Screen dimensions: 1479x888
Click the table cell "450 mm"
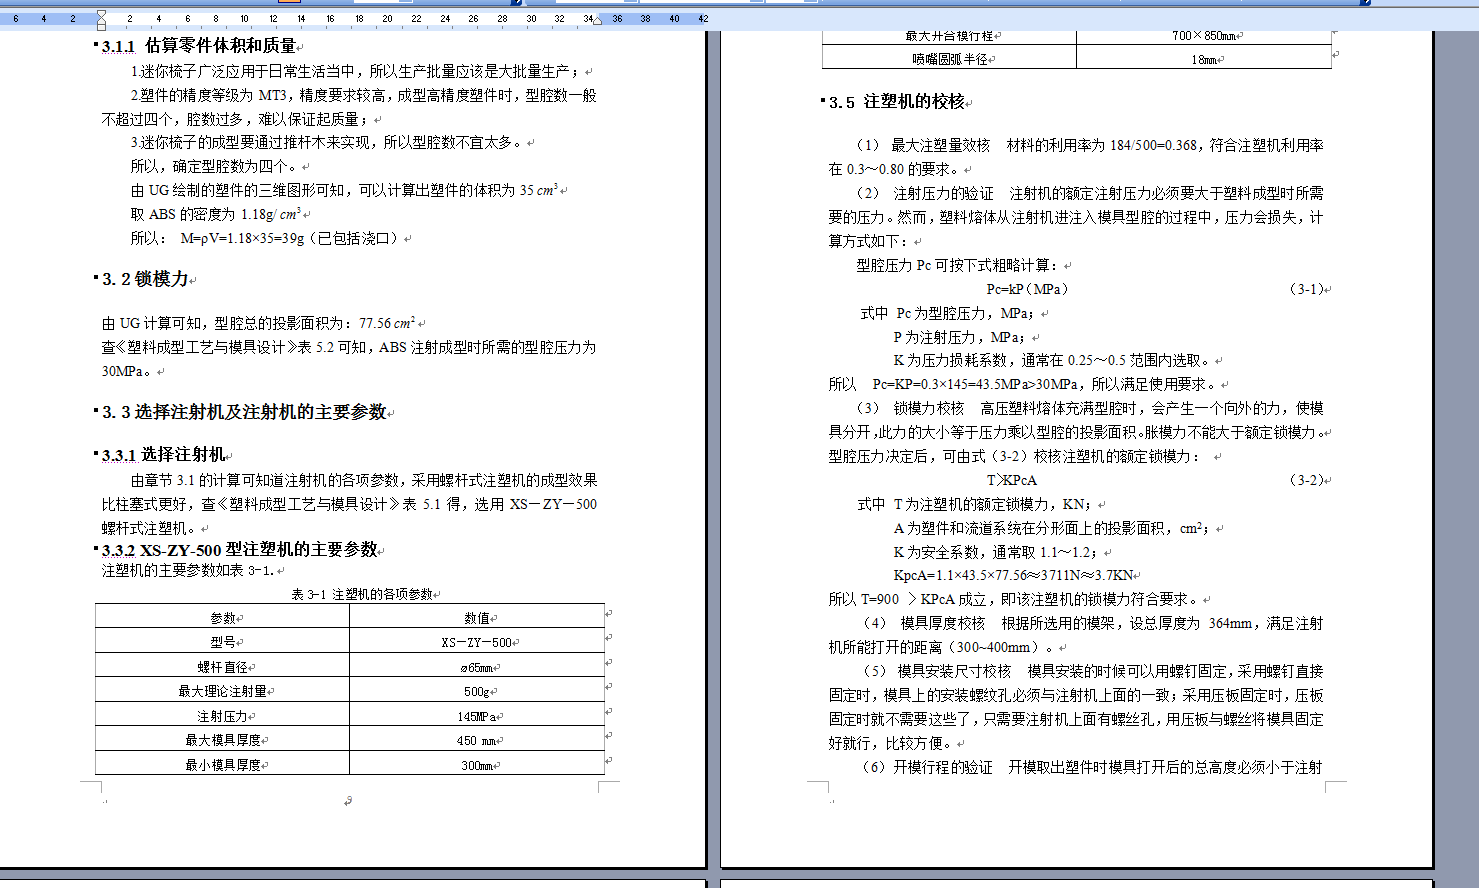(477, 739)
